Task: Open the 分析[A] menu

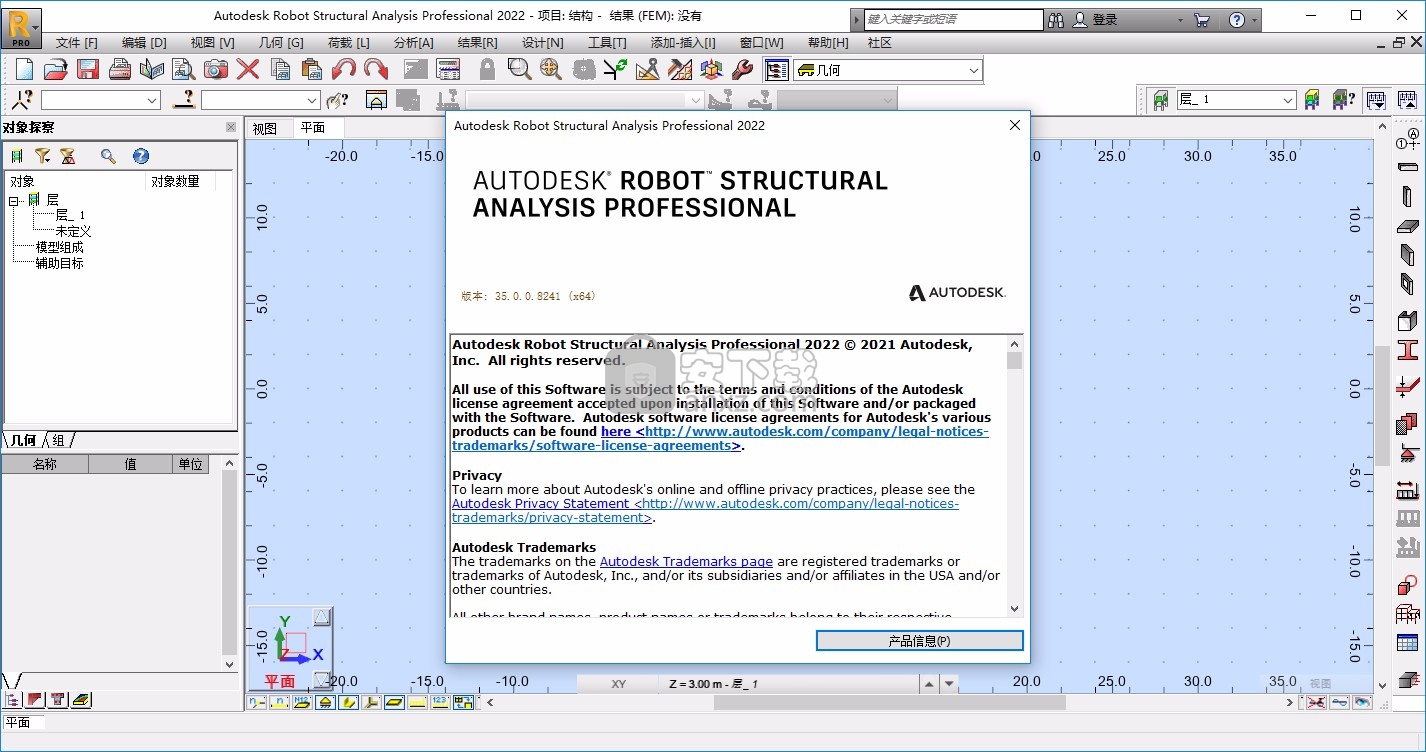Action: pyautogui.click(x=414, y=42)
